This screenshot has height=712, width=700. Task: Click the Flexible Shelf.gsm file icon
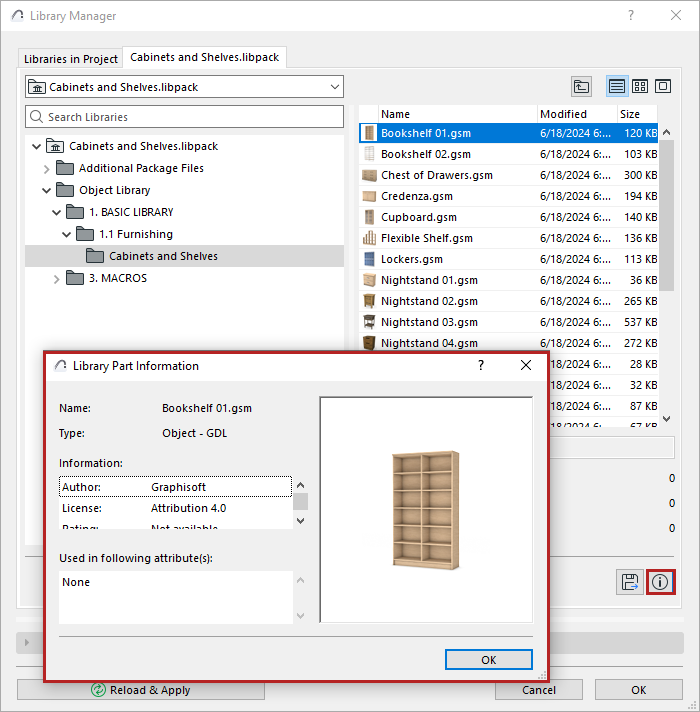[x=369, y=238]
